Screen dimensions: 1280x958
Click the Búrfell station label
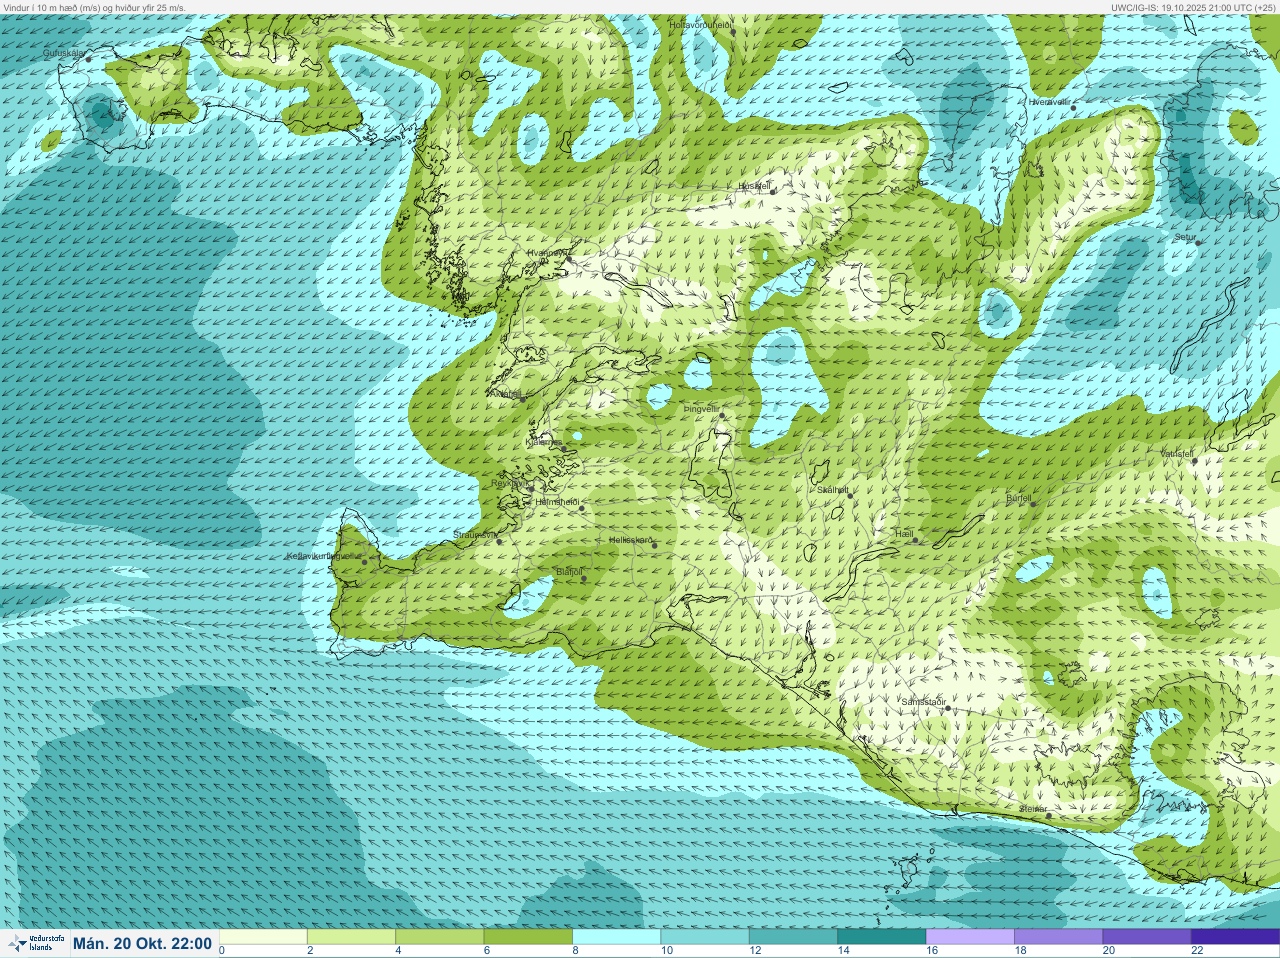point(1018,497)
